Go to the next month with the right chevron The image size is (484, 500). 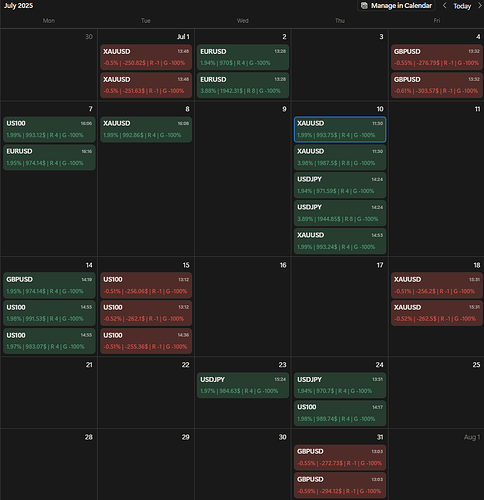[480, 6]
